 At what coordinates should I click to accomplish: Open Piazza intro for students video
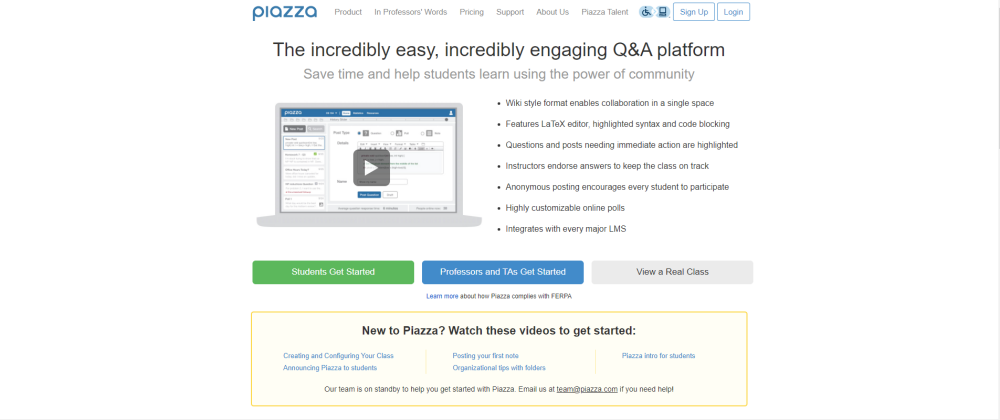[x=658, y=356]
